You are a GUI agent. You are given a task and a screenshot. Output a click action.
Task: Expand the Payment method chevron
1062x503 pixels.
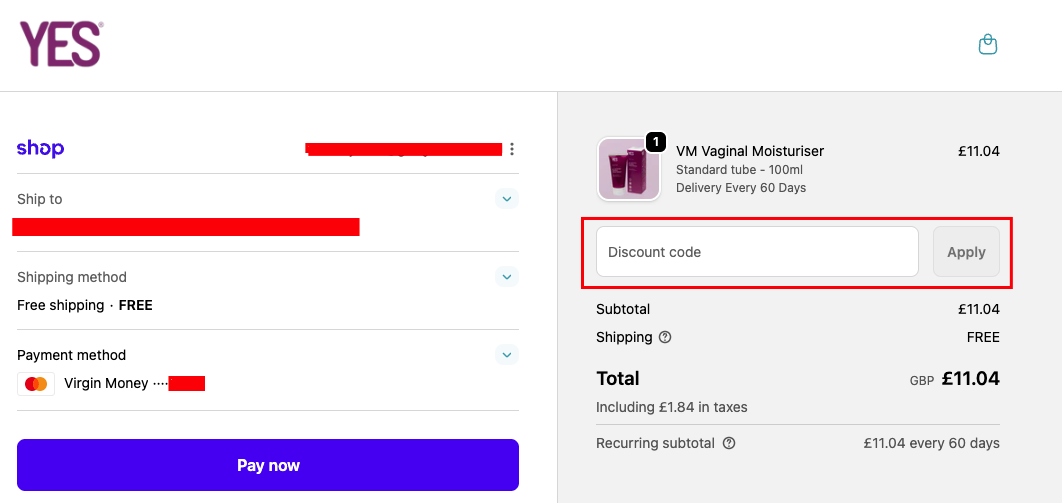[x=507, y=355]
